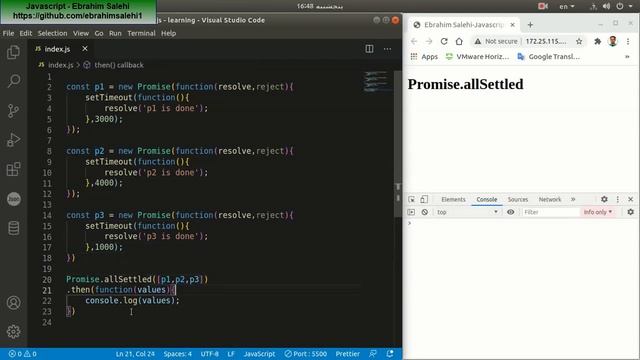
Task: Click the Ln 21, Col 24 status item
Action: pyautogui.click(x=135, y=354)
